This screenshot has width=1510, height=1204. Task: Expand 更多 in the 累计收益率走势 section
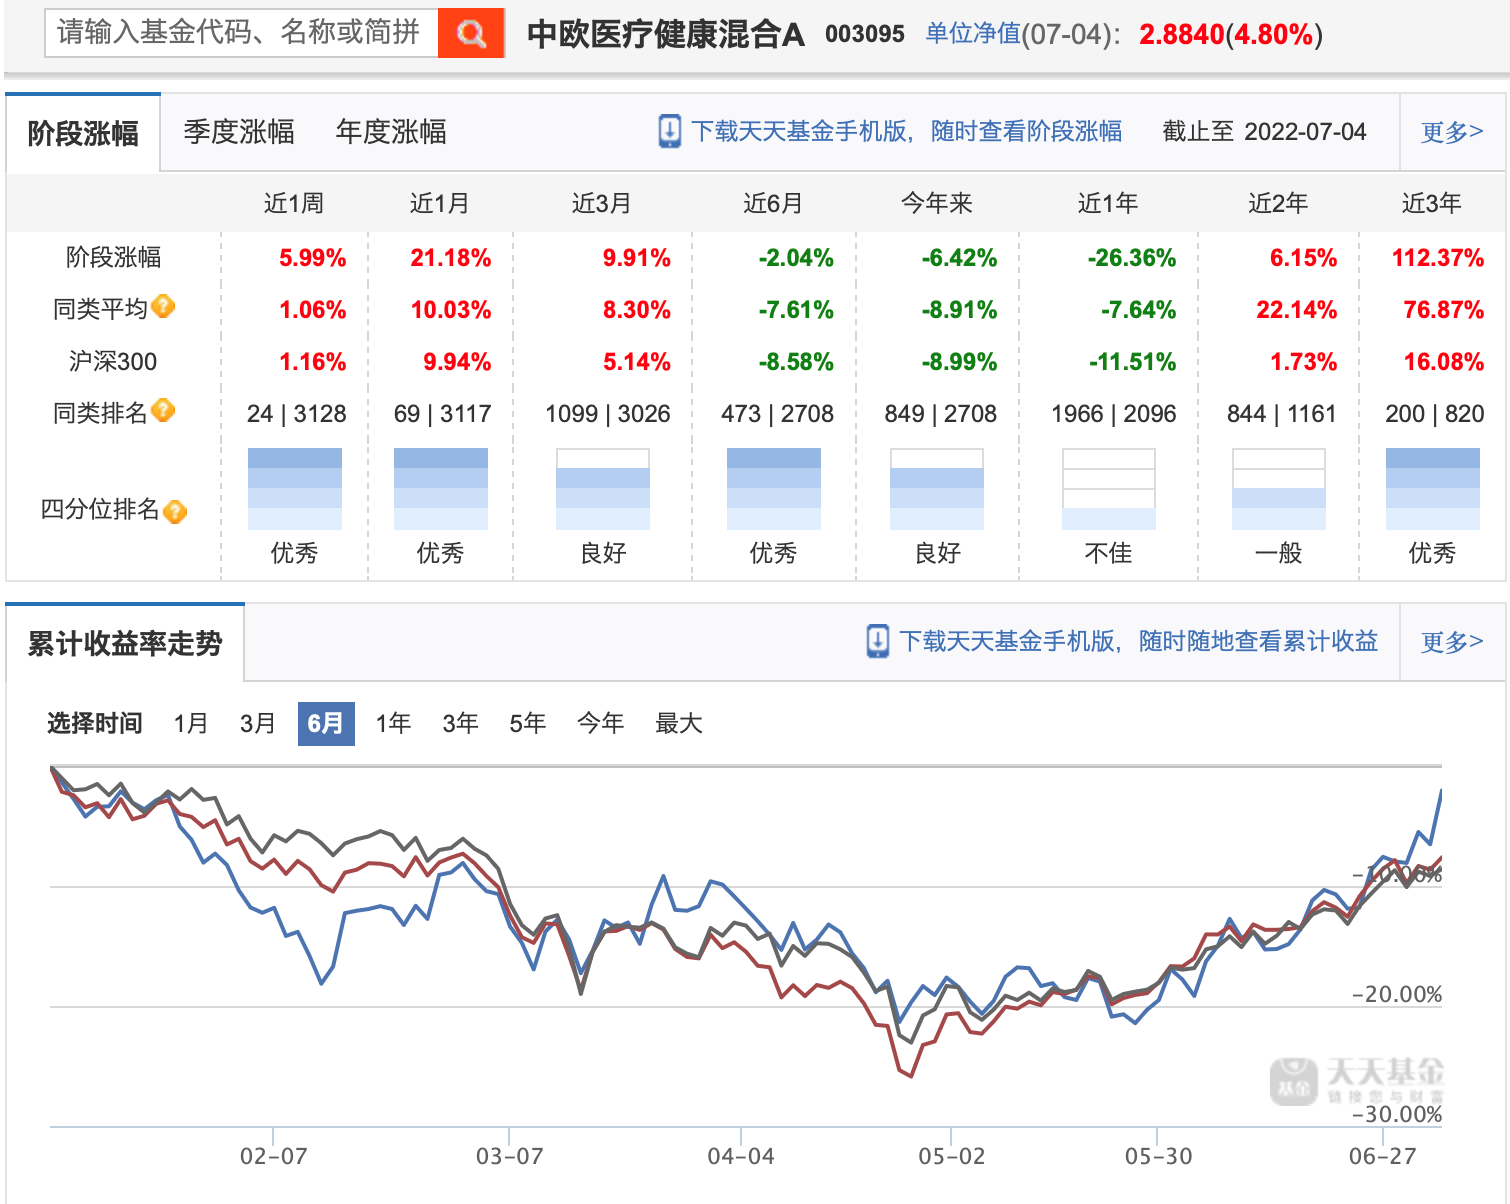point(1451,642)
